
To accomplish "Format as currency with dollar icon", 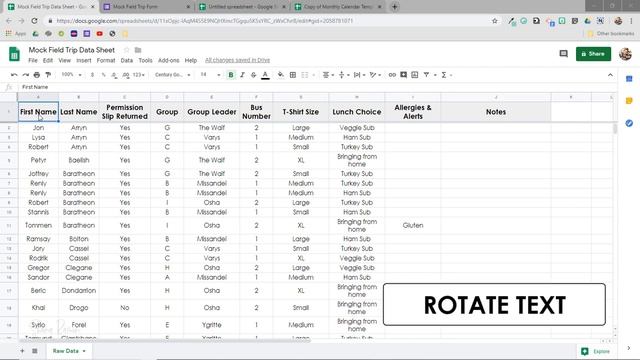I will 92,75.
